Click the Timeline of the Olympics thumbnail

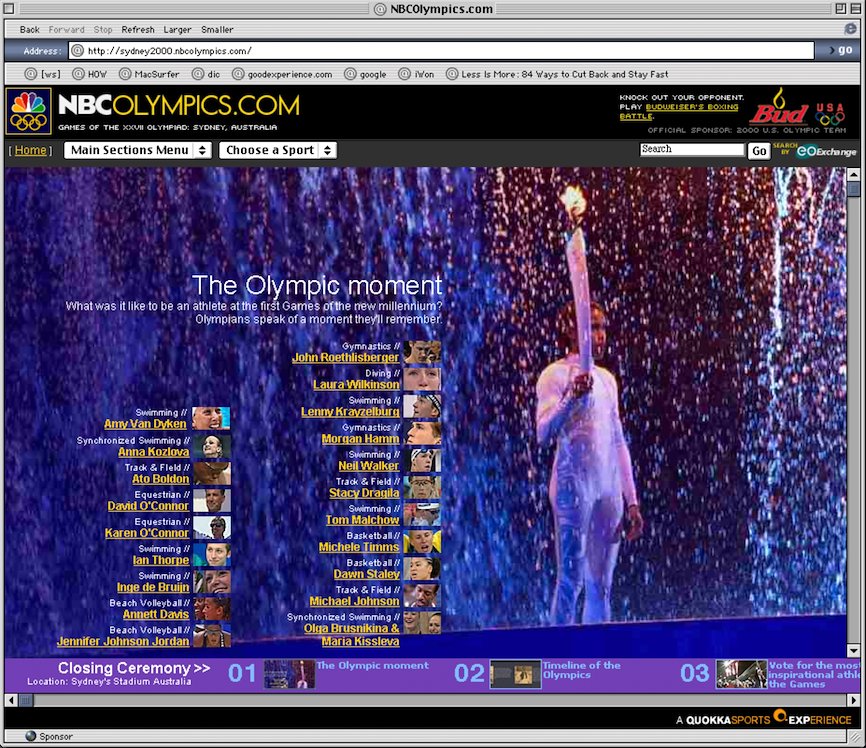515,674
